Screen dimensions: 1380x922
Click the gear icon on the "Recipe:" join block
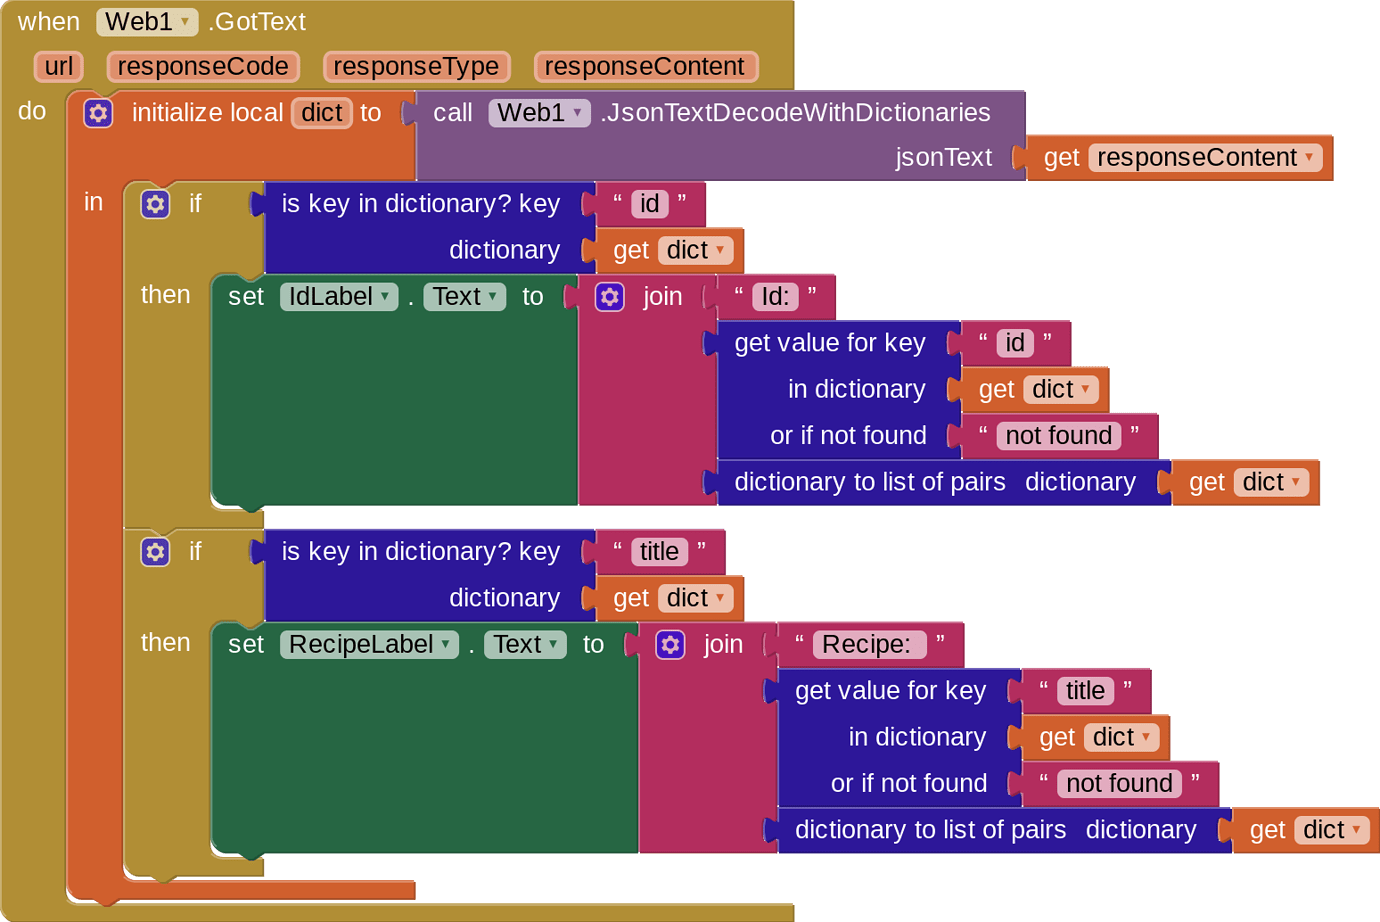[671, 644]
